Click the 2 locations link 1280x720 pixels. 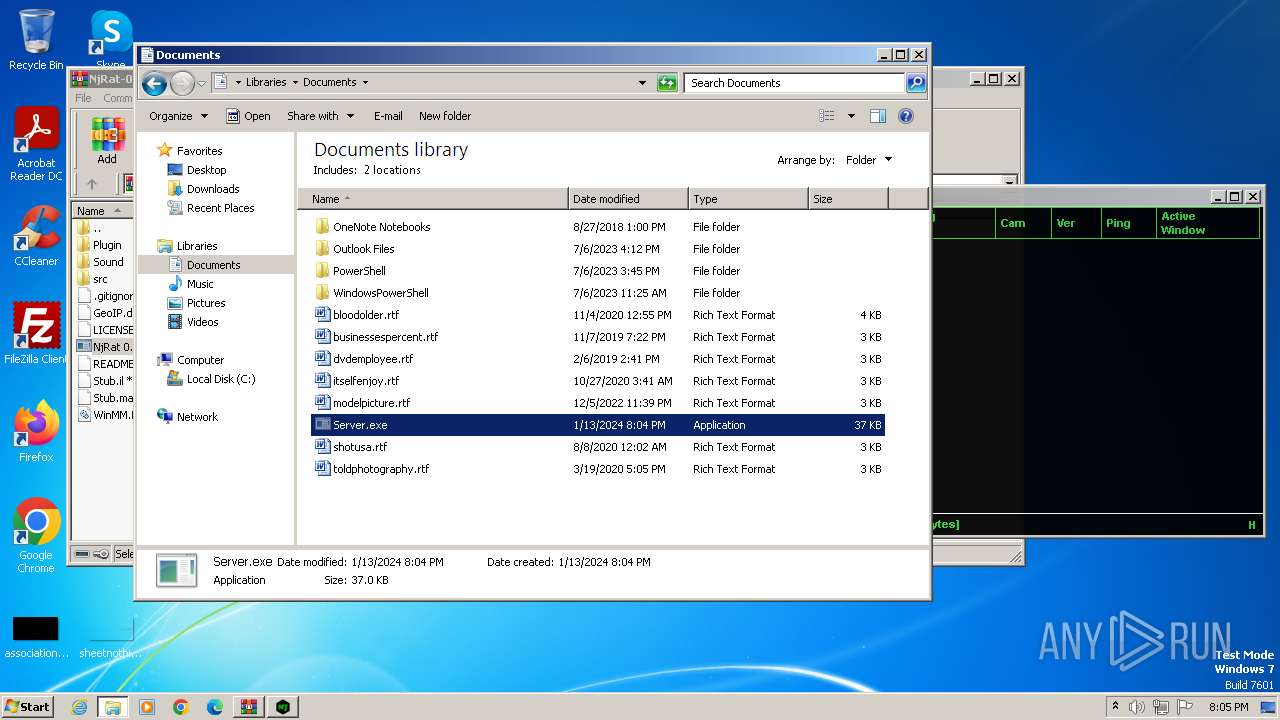[392, 170]
